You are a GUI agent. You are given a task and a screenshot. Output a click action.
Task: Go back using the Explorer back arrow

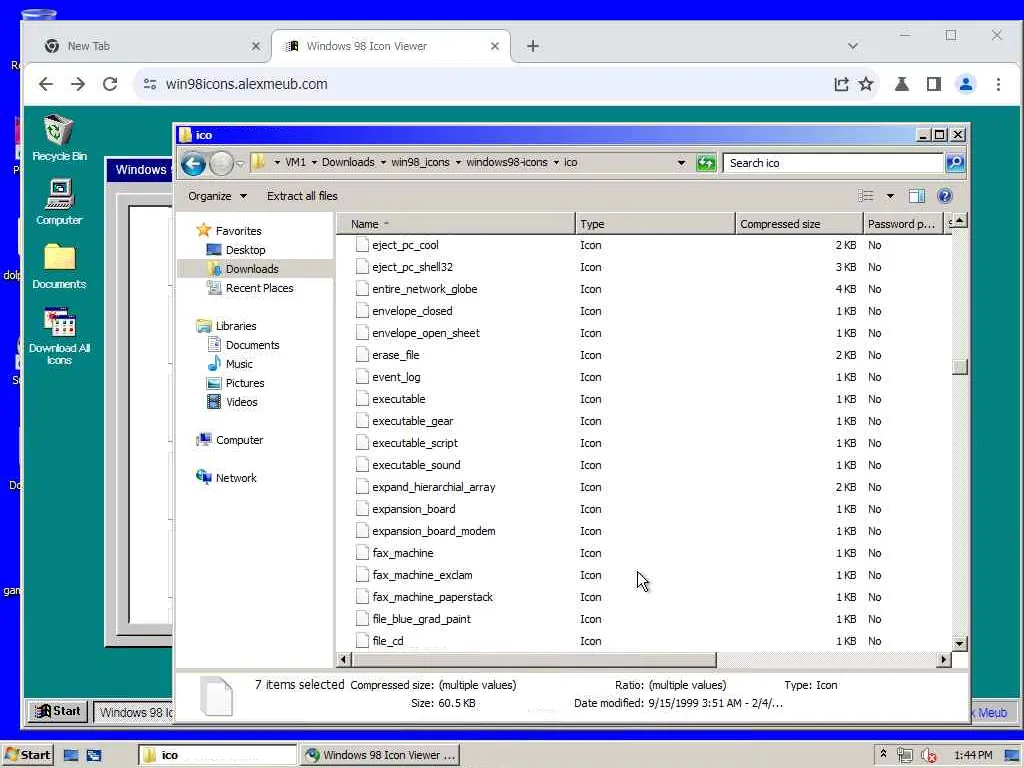[x=193, y=163]
